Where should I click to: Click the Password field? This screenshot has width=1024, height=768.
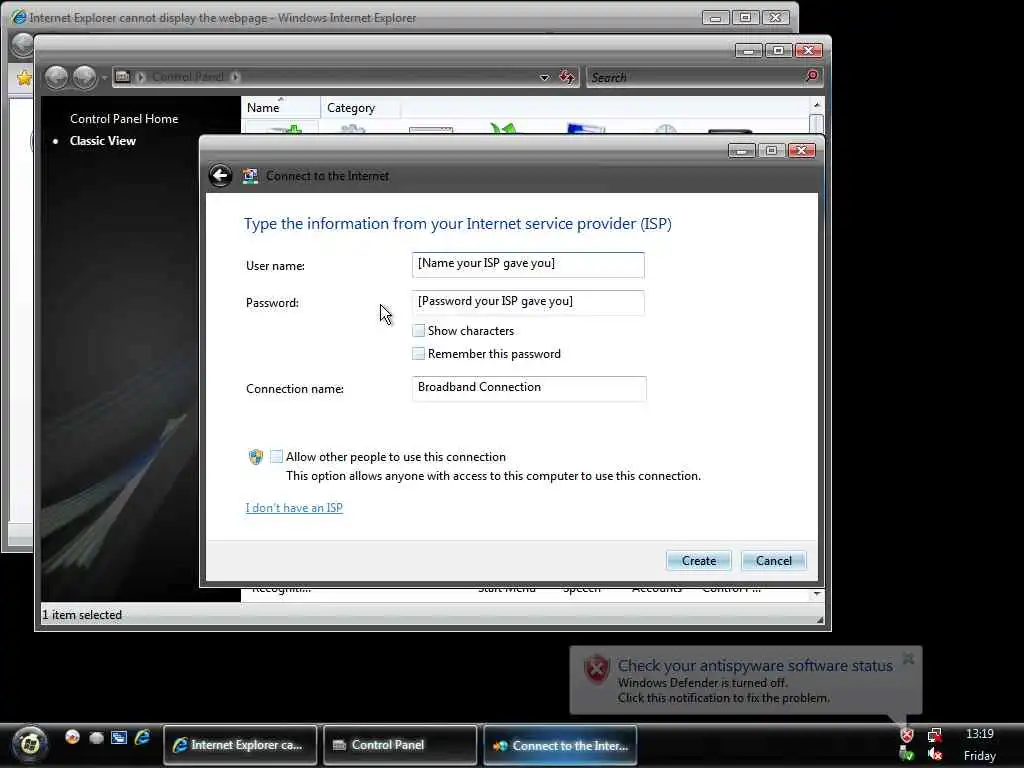click(528, 302)
